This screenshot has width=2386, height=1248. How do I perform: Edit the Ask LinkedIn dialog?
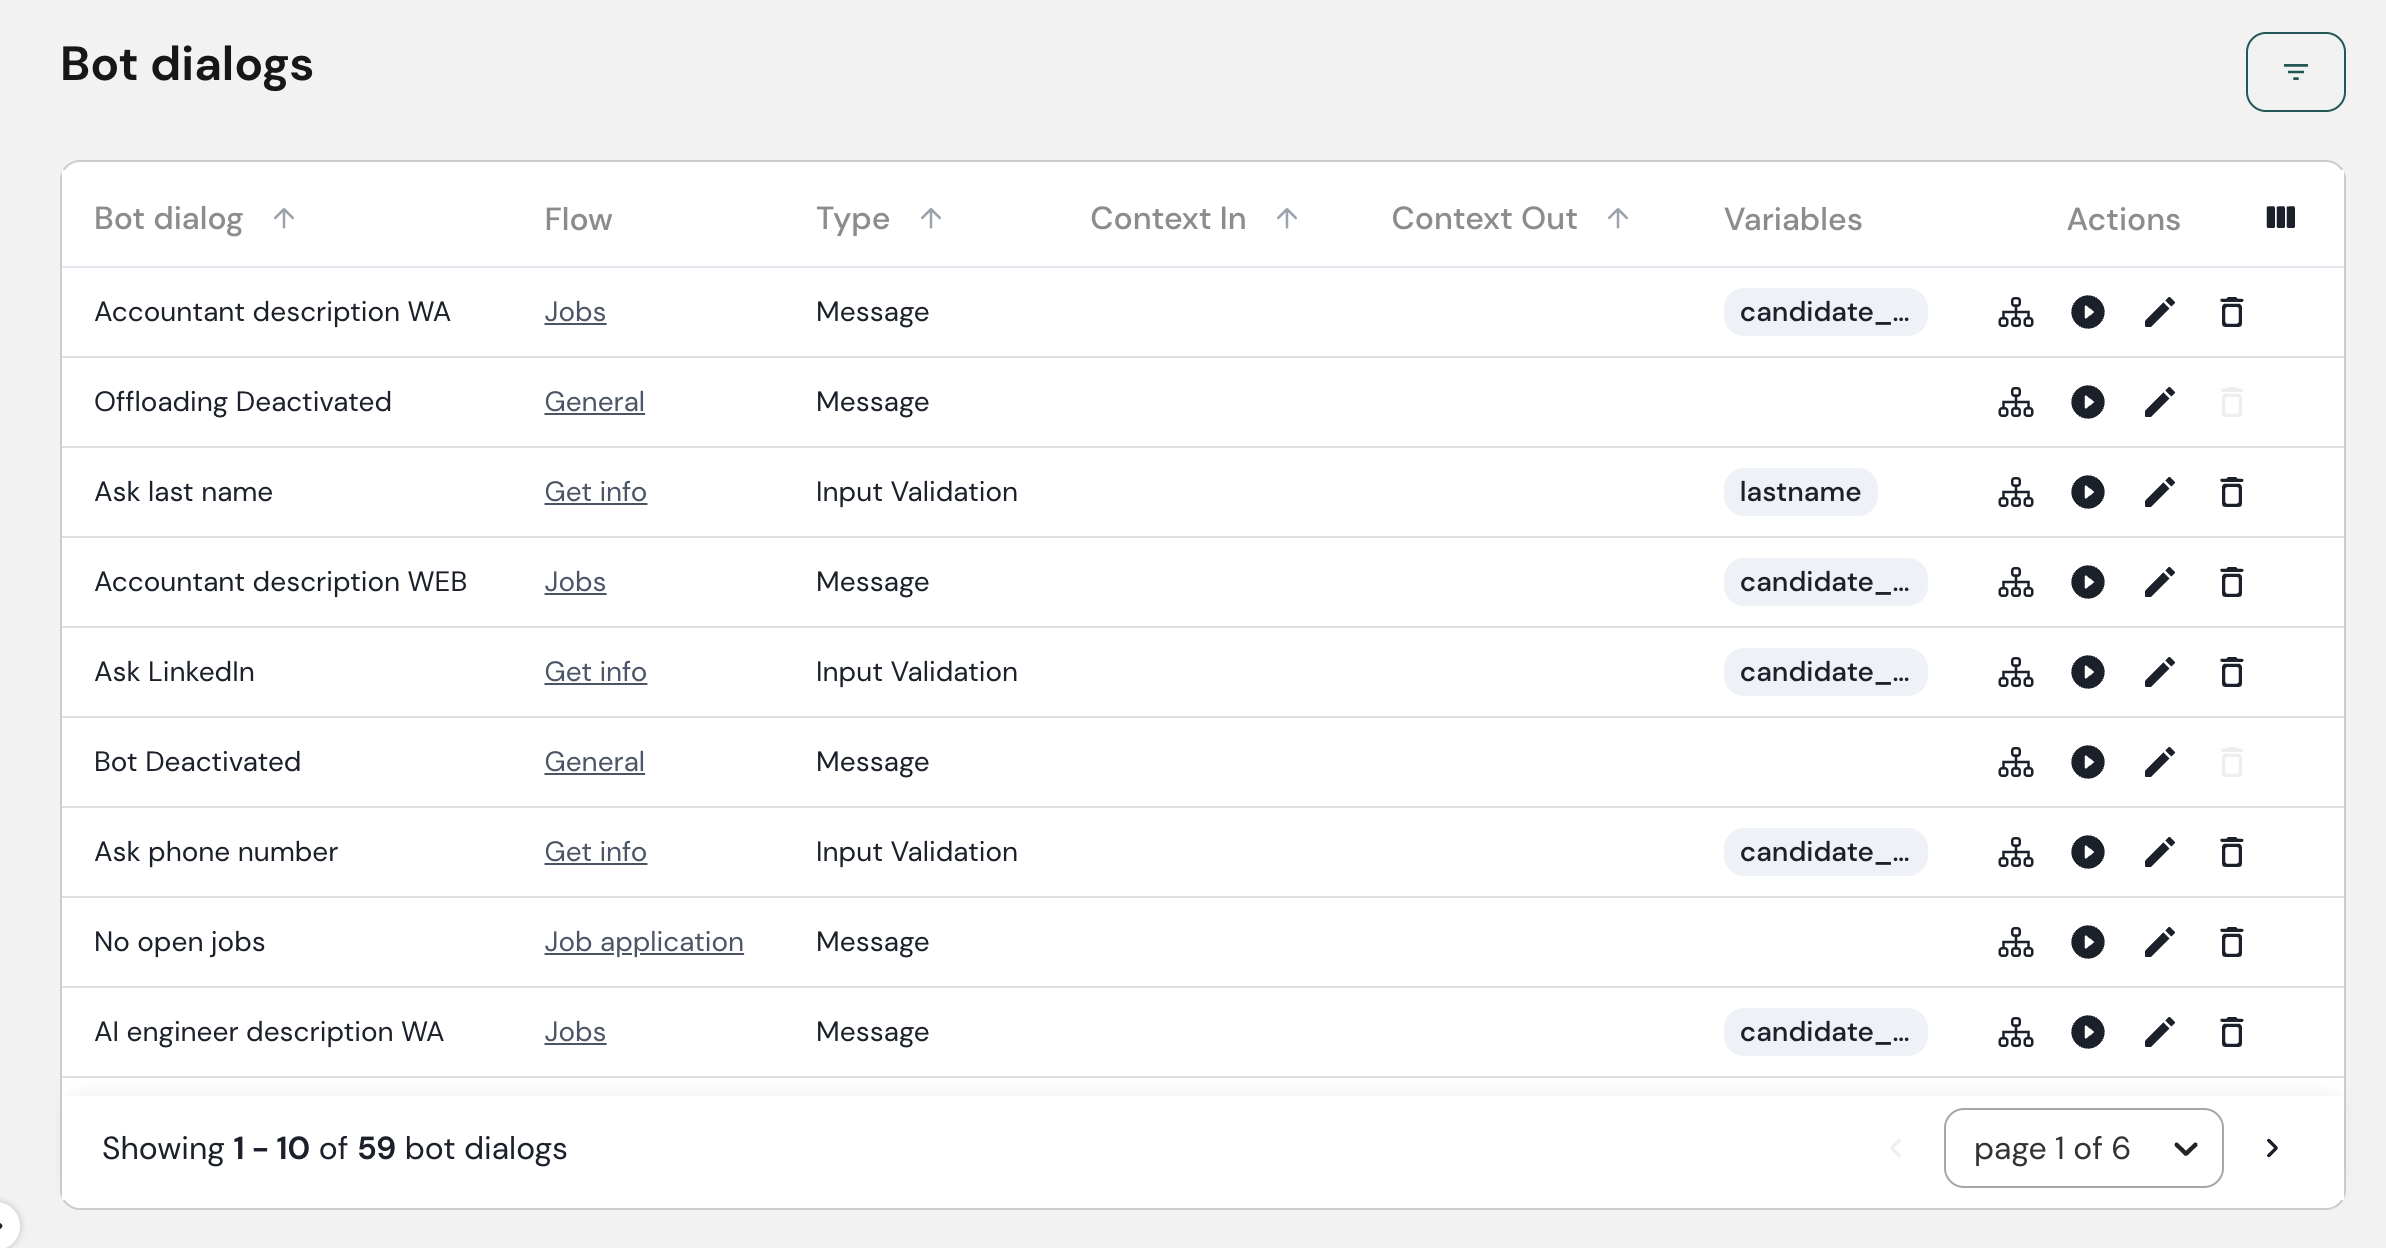(2159, 673)
